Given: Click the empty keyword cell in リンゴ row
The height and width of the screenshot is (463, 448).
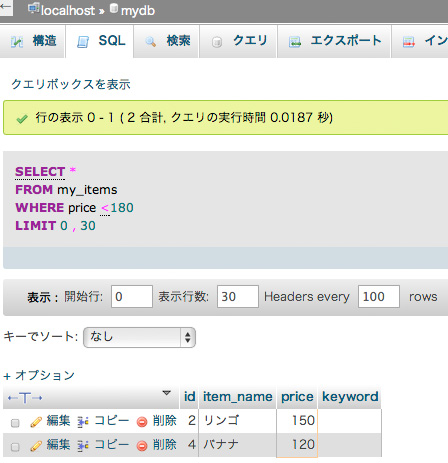Looking at the screenshot, I should (x=350, y=421).
